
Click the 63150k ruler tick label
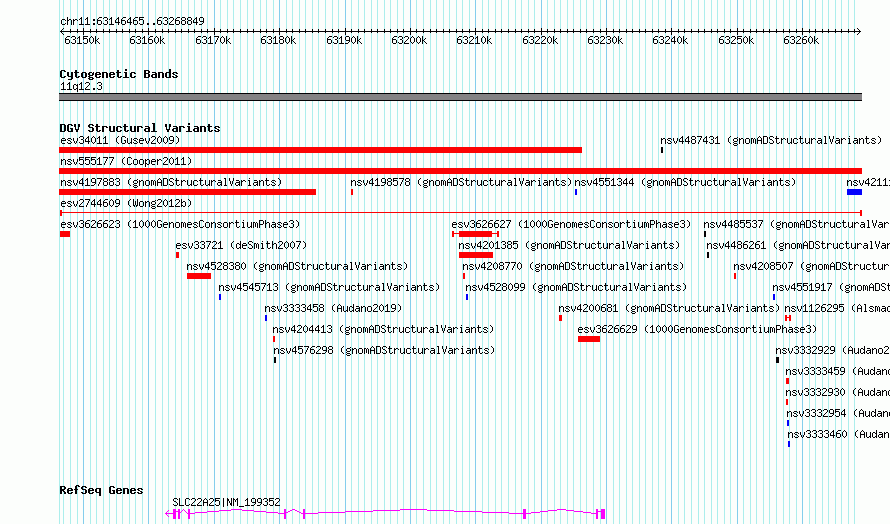click(x=82, y=40)
